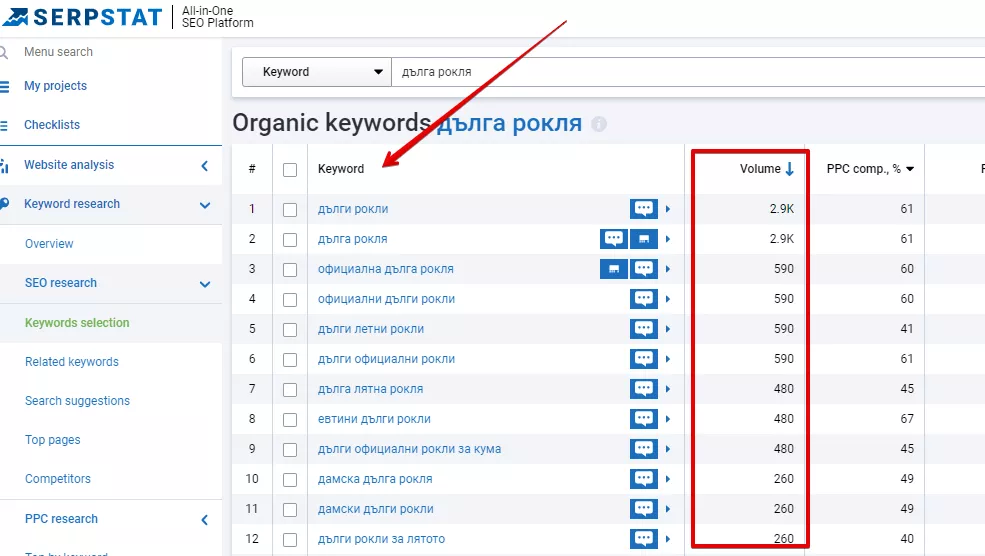The width and height of the screenshot is (985, 556).
Task: Check the box for официална дълга рокля
Action: (x=290, y=270)
